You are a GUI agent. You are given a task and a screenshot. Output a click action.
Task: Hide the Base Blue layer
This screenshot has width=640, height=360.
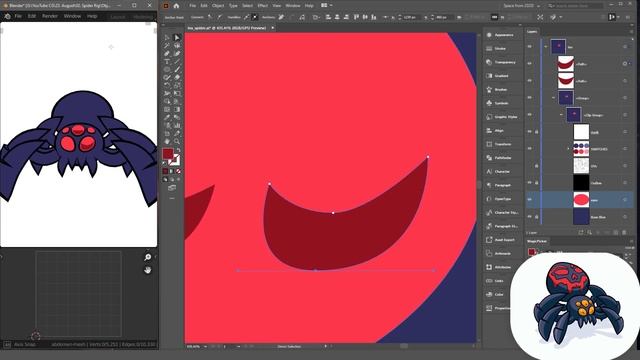tap(530, 217)
